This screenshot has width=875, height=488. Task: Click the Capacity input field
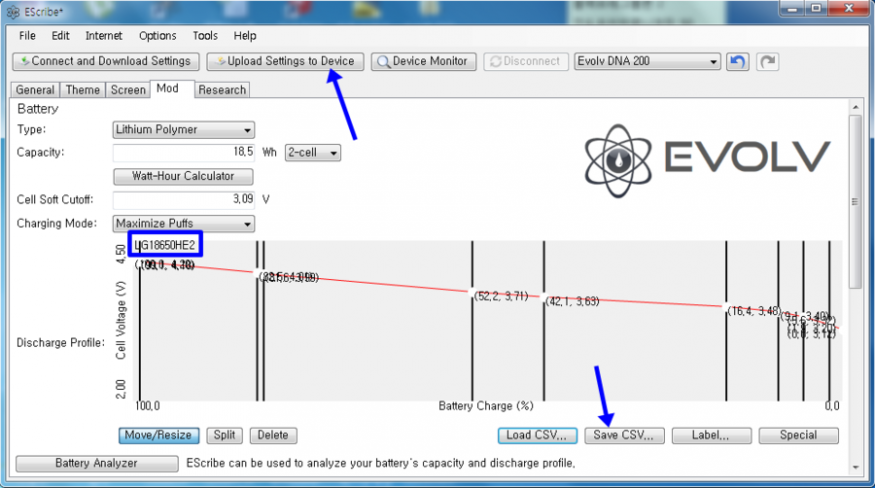pos(183,153)
